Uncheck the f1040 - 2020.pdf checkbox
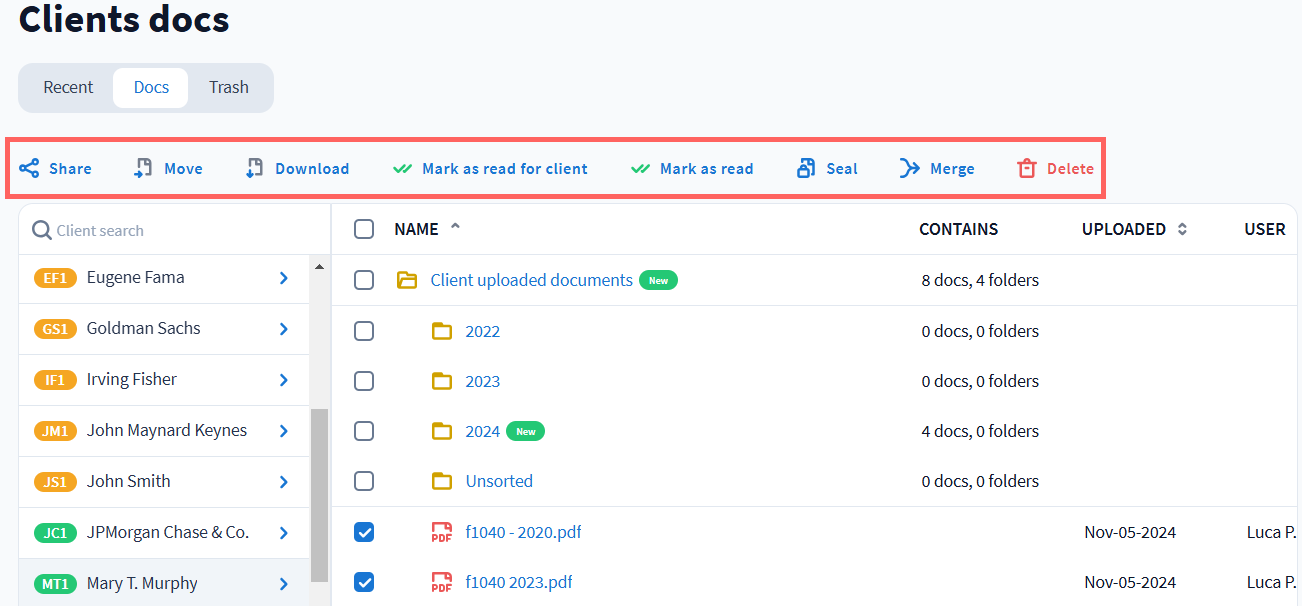Viewport: 1302px width, 606px height. tap(364, 532)
